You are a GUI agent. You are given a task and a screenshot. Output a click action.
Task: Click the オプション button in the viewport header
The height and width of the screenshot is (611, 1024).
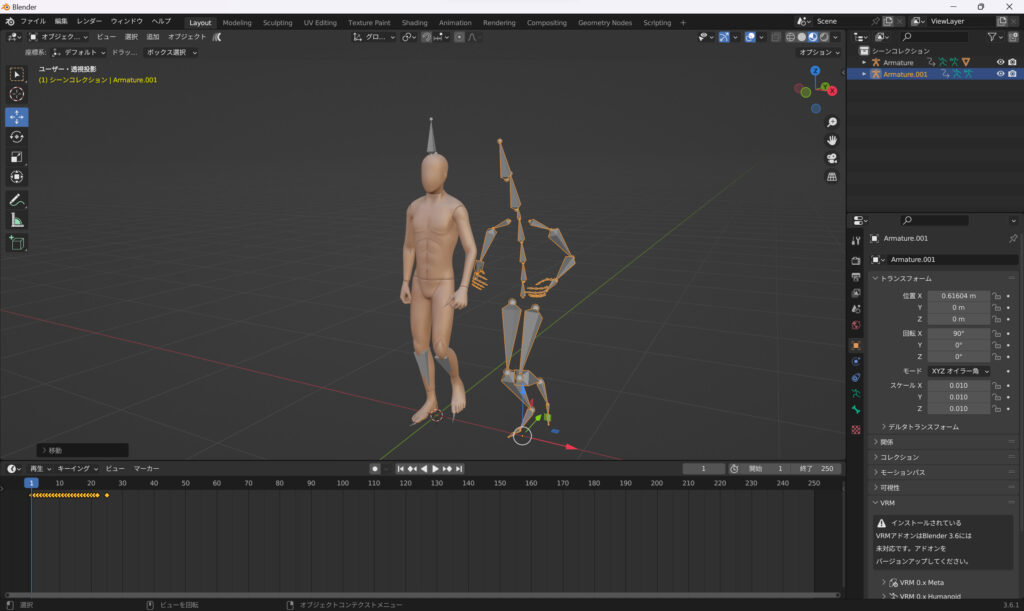(817, 52)
